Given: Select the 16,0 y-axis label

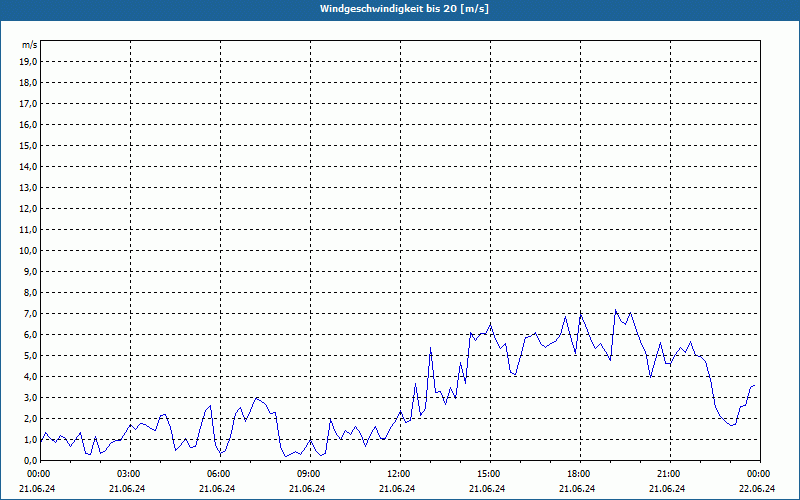Looking at the screenshot, I should 28,124.
